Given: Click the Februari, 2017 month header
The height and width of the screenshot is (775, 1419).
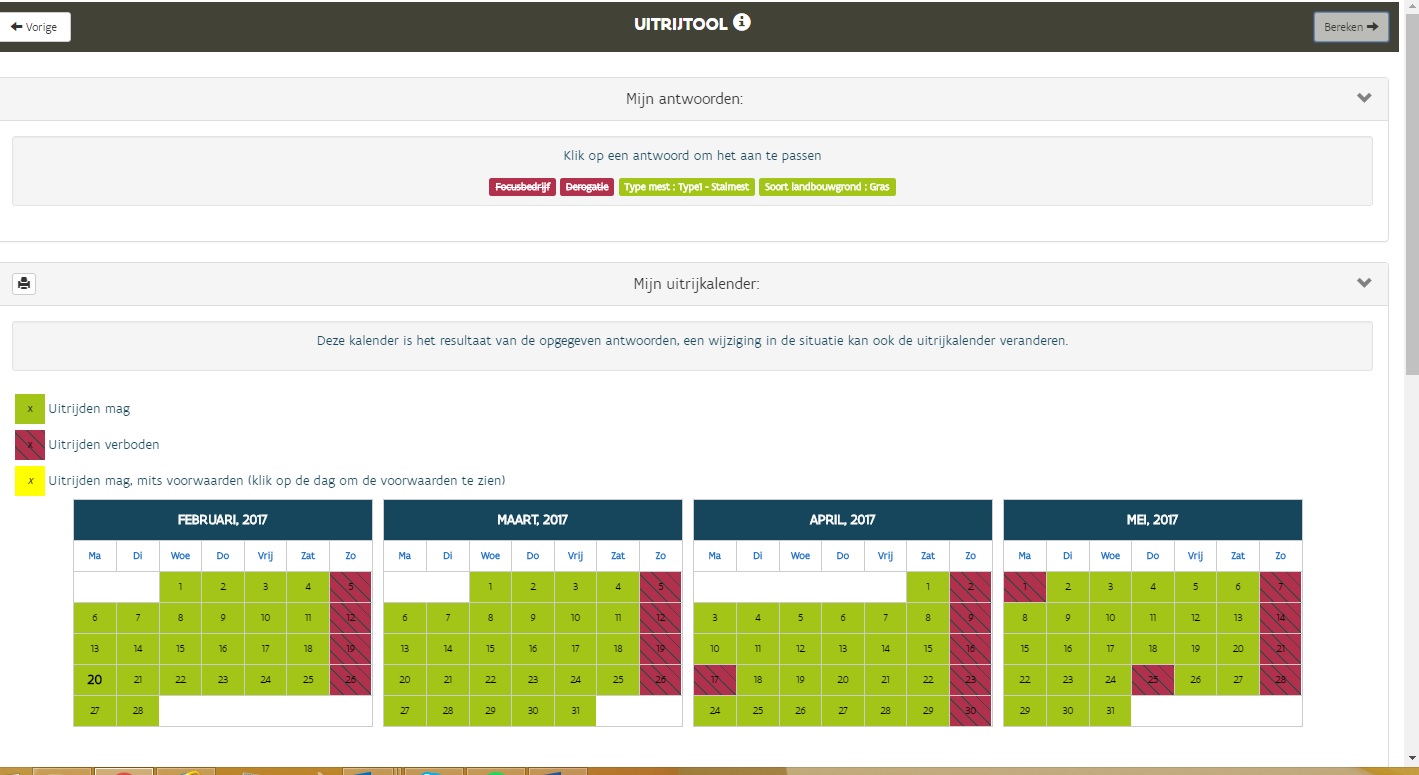Looking at the screenshot, I should [222, 520].
